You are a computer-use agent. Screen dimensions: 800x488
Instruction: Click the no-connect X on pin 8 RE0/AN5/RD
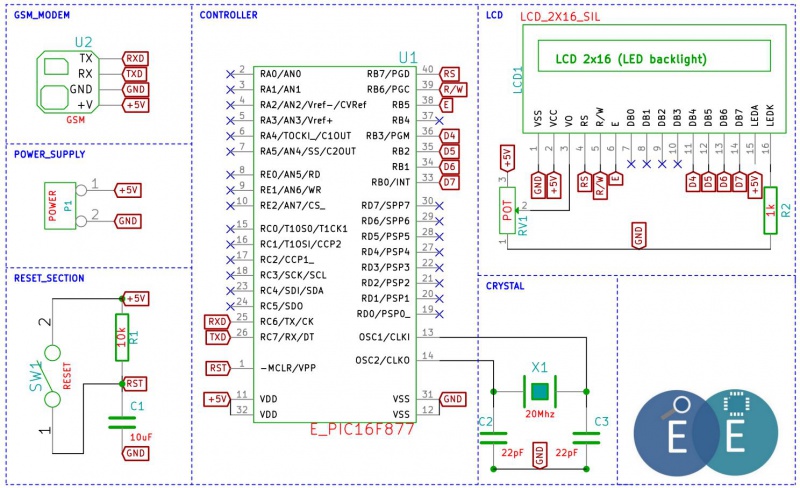[230, 175]
